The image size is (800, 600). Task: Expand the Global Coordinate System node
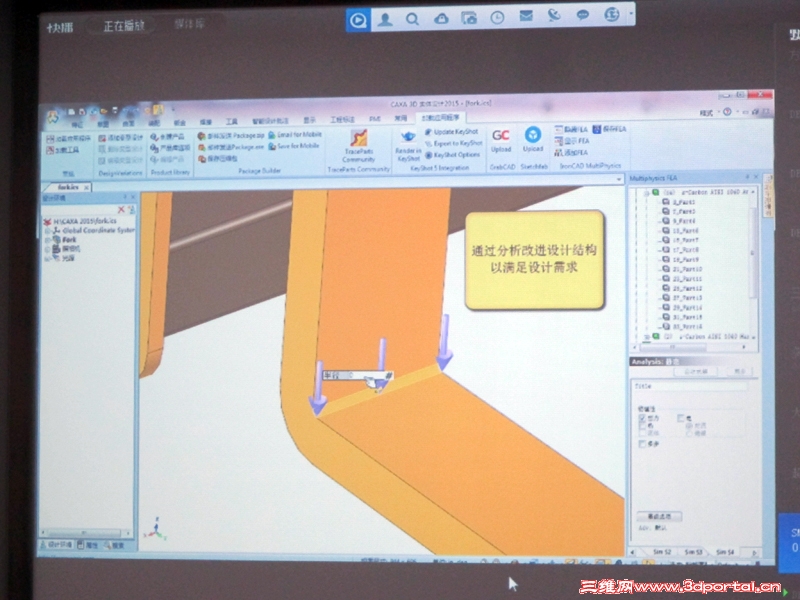point(47,231)
